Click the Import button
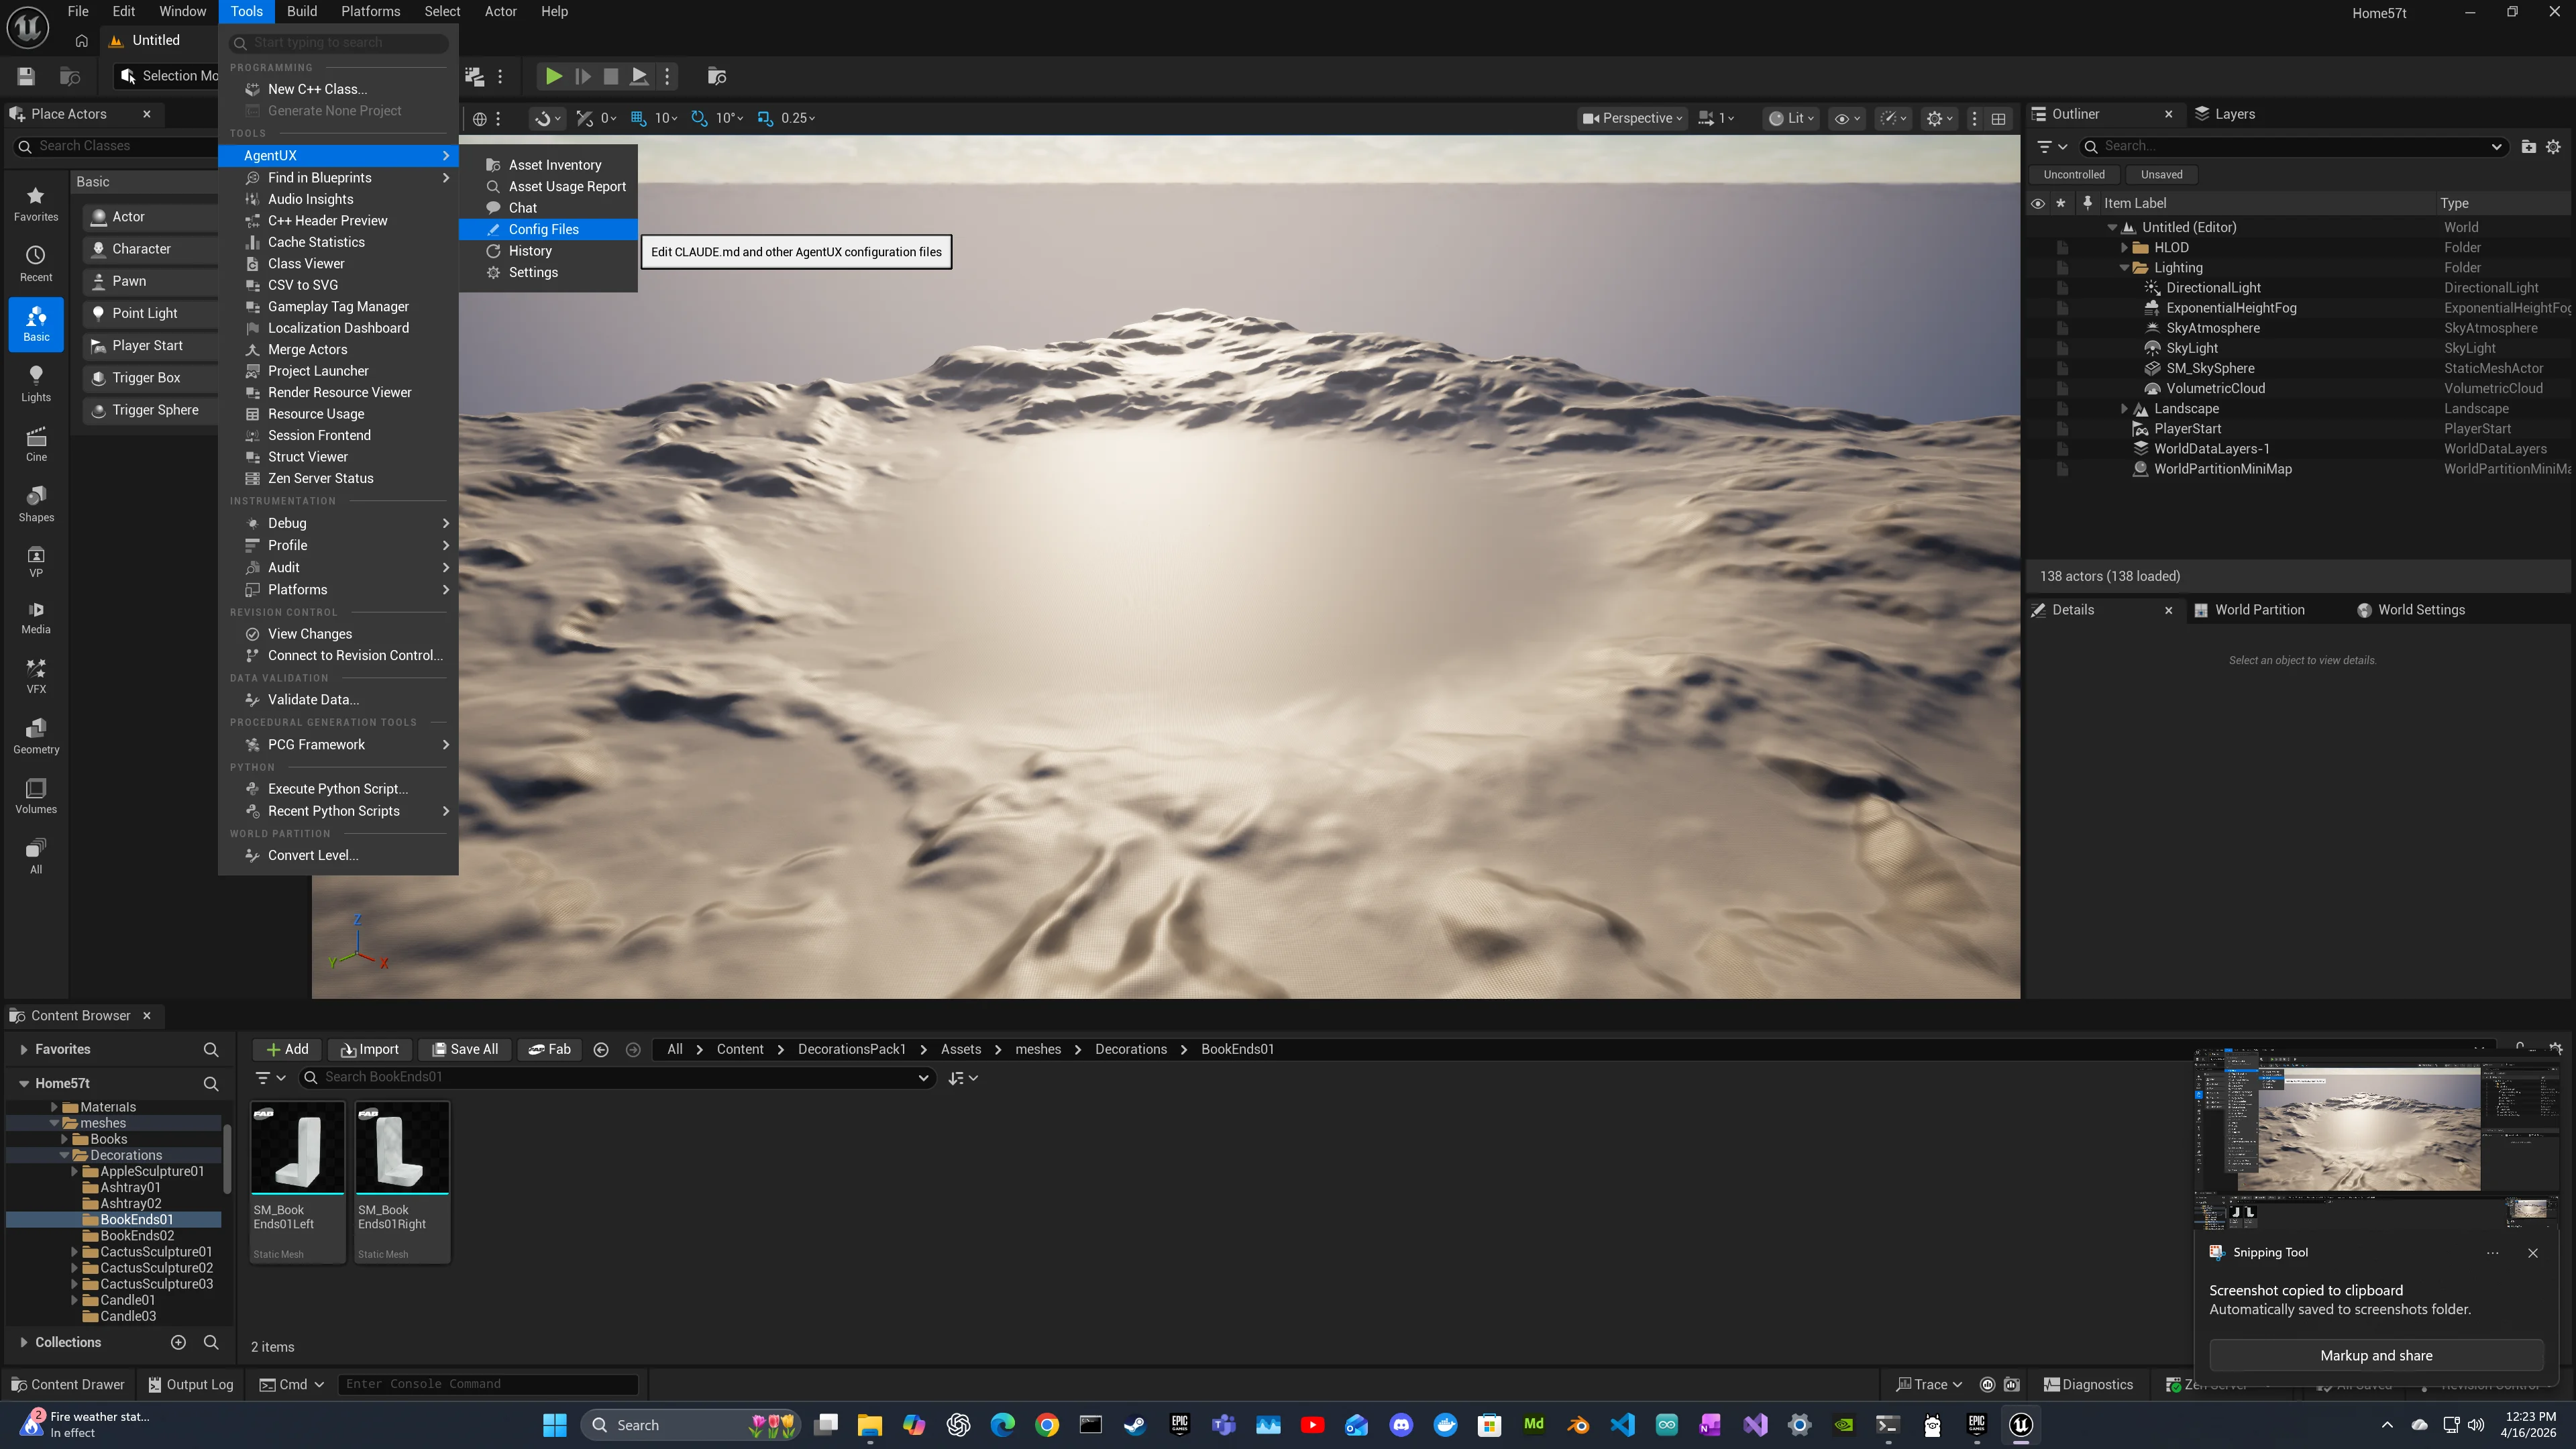This screenshot has height=1449, width=2576. [370, 1049]
